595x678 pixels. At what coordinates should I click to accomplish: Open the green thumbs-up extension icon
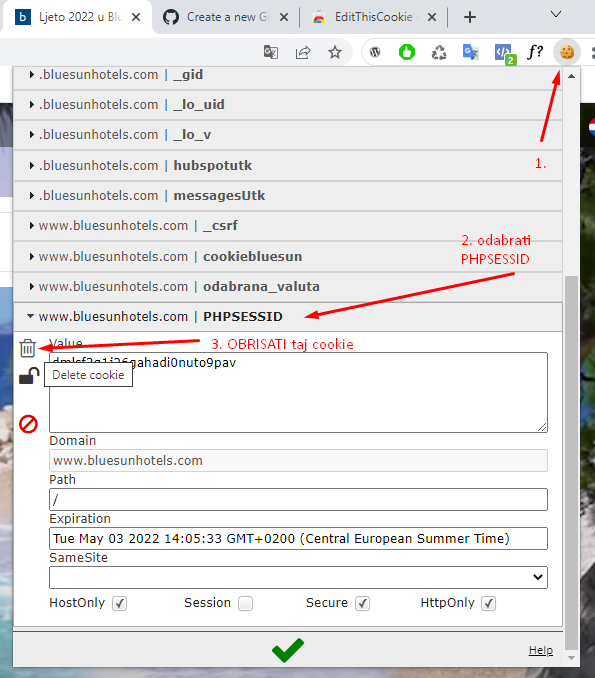(x=406, y=52)
